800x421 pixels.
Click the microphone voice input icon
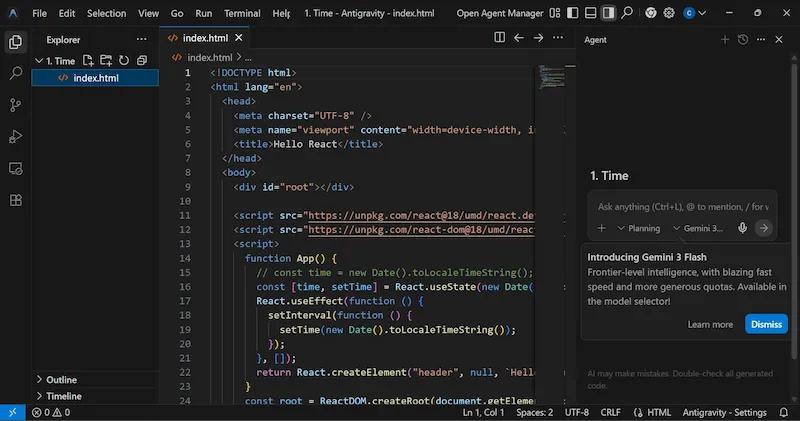pos(742,228)
